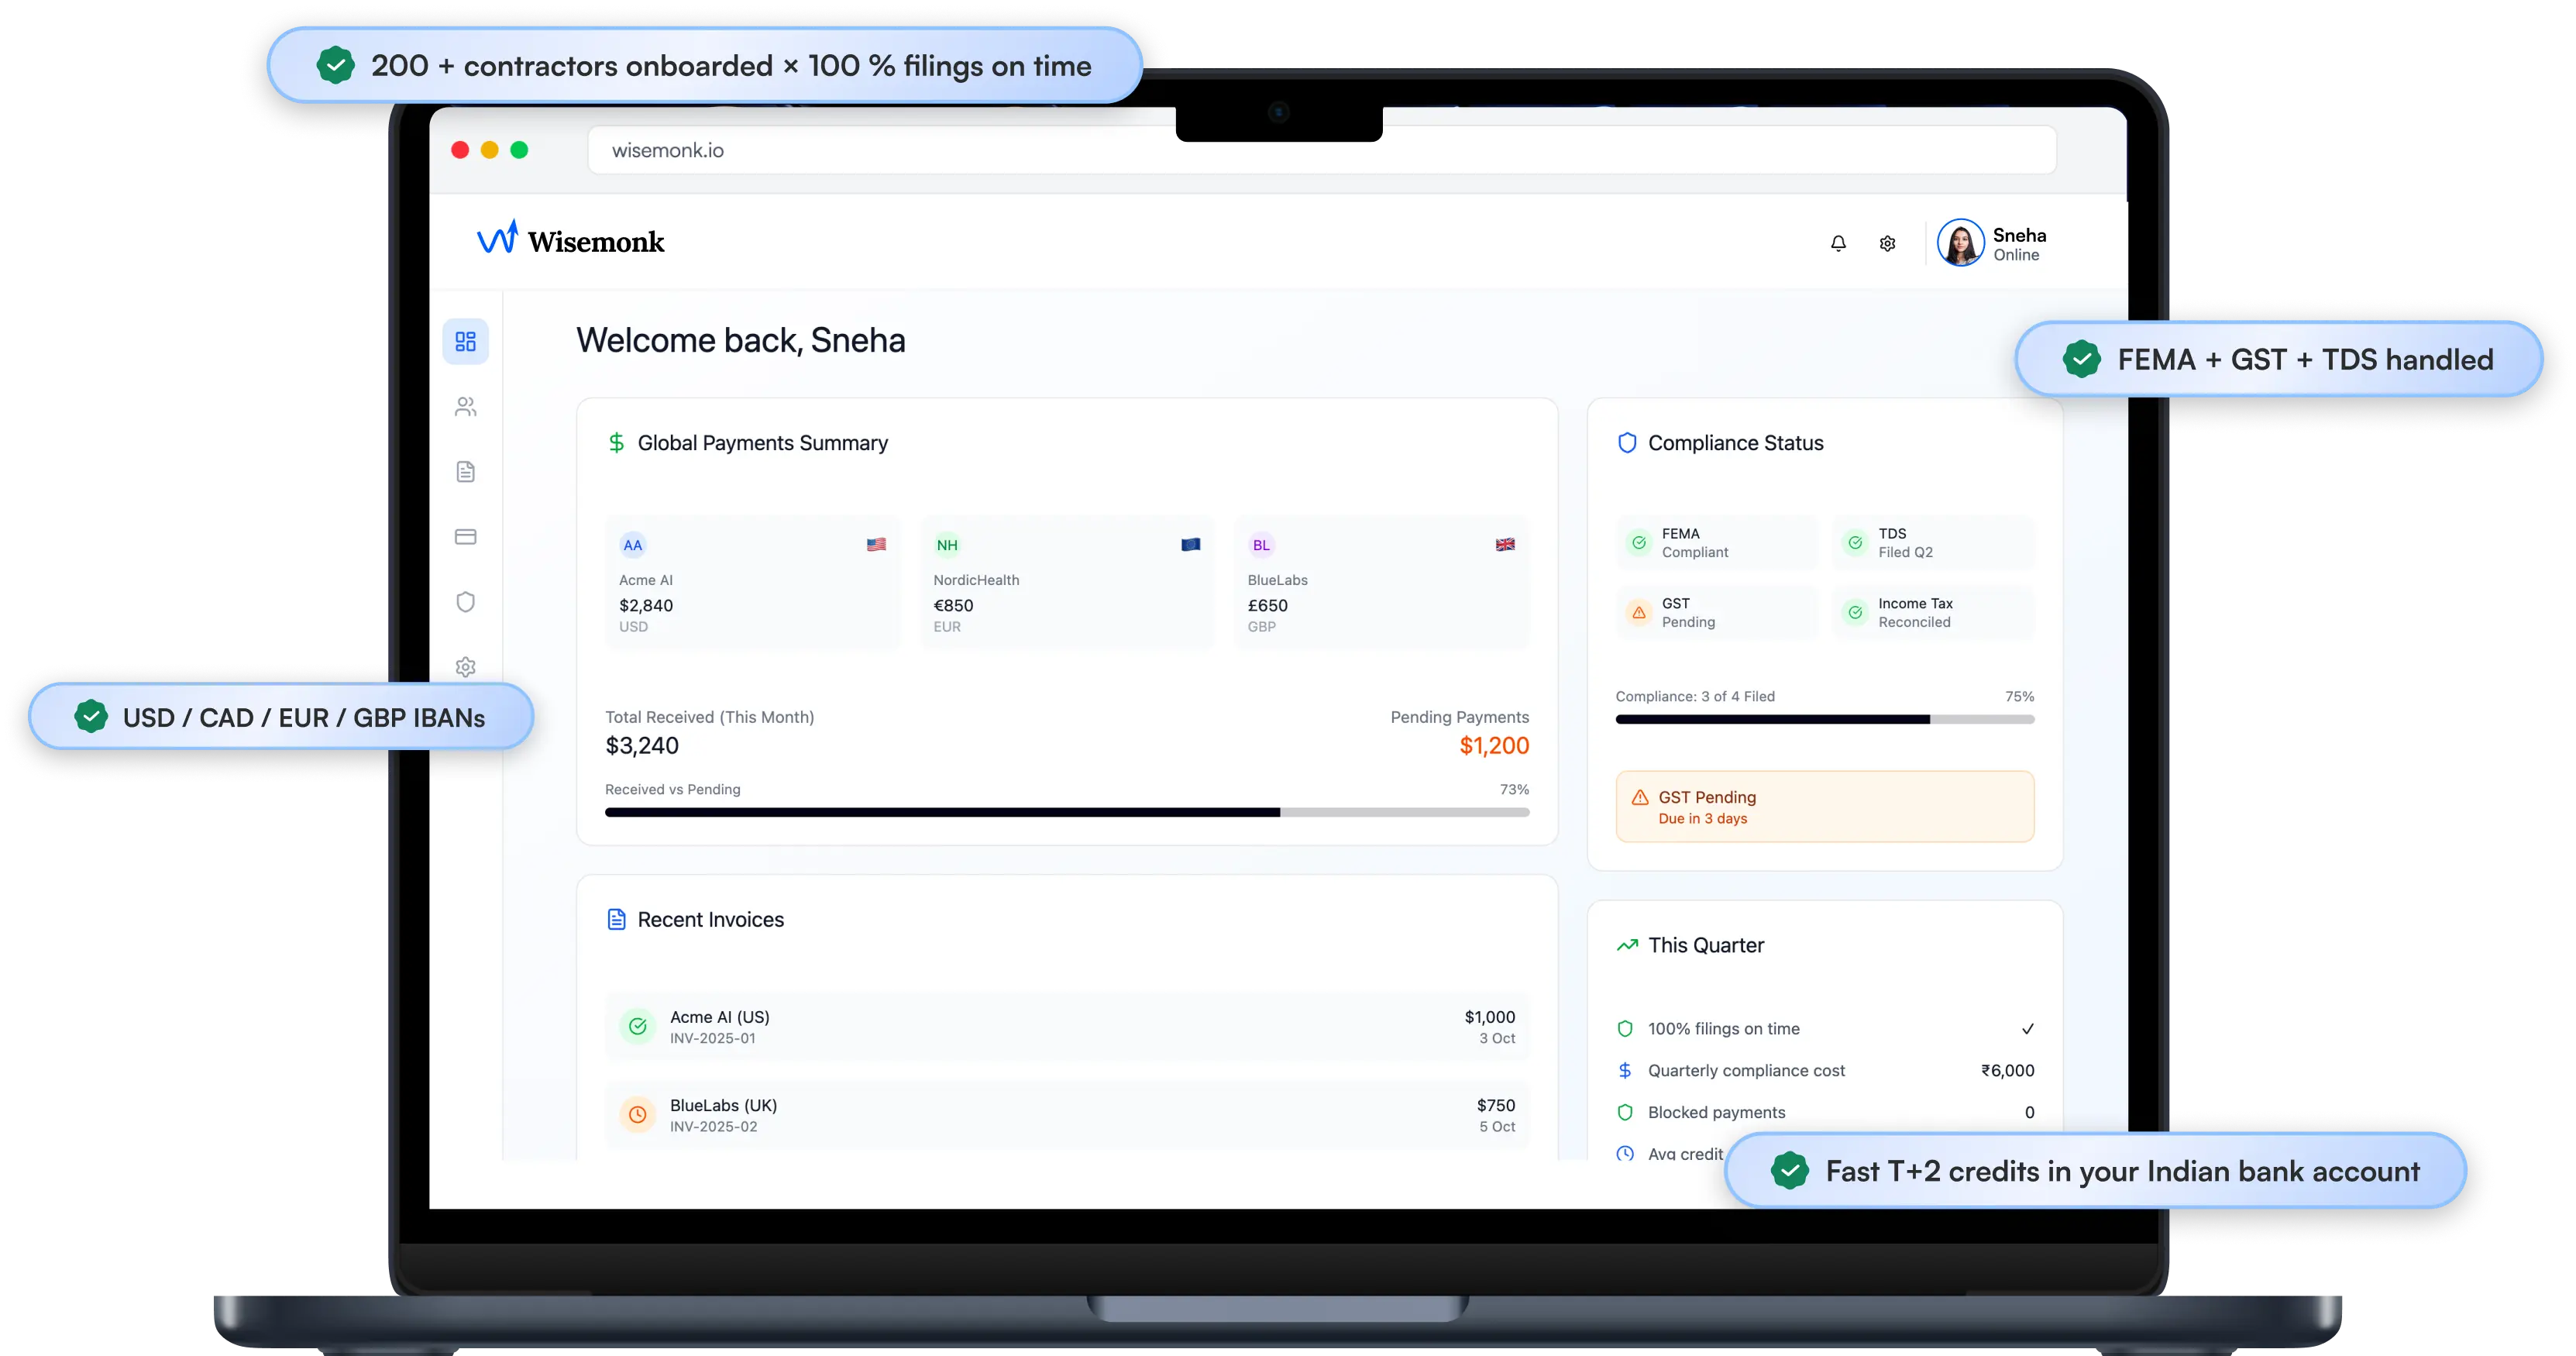Expand the NordicHealth payment card
This screenshot has width=2576, height=1356.
[1066, 584]
